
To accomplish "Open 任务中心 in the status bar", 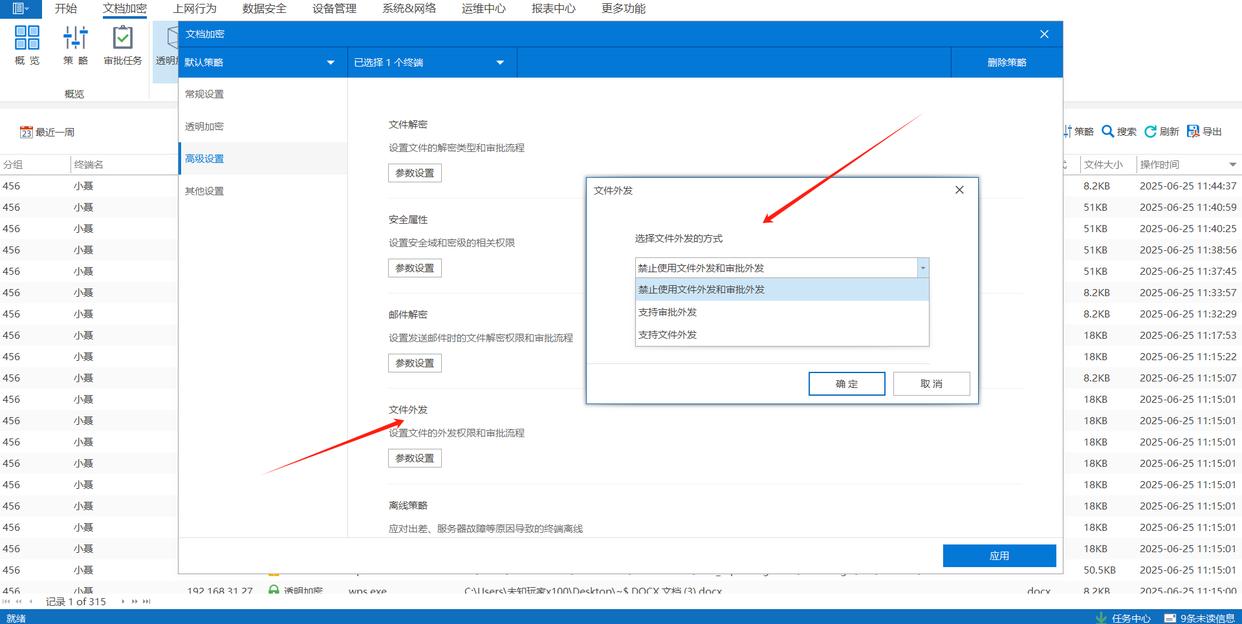I will [x=1123, y=618].
